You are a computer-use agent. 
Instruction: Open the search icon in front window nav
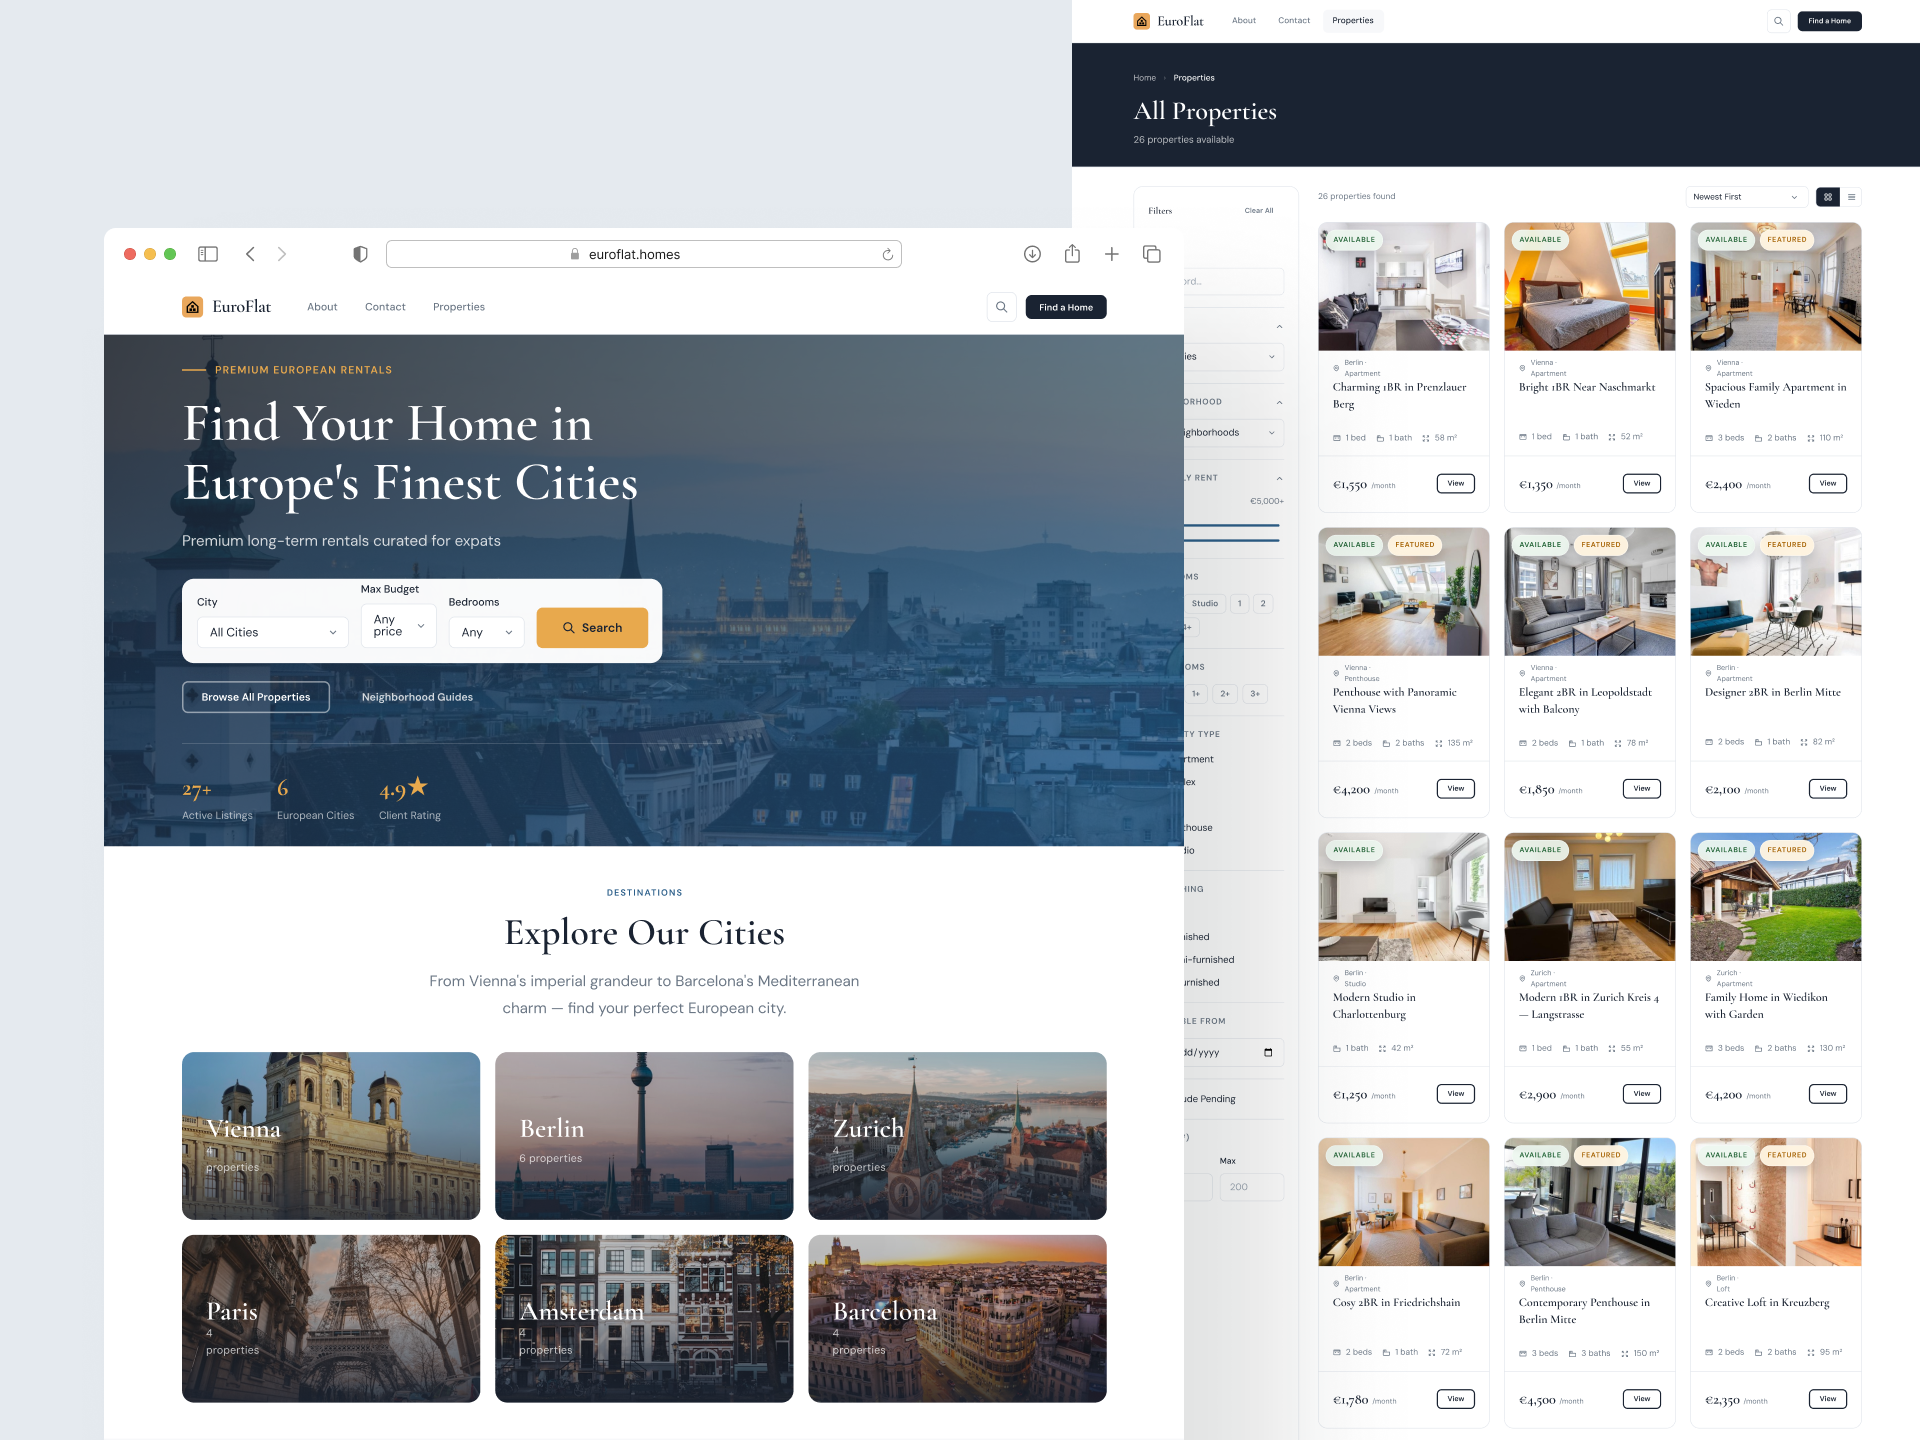click(x=1001, y=307)
